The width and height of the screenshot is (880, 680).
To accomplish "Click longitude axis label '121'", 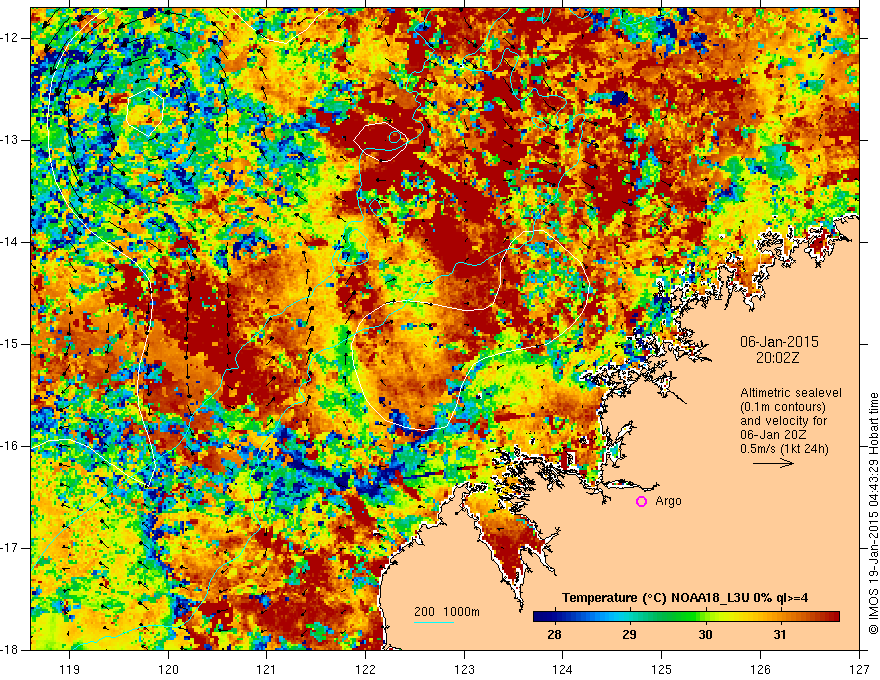I will 267,669.
